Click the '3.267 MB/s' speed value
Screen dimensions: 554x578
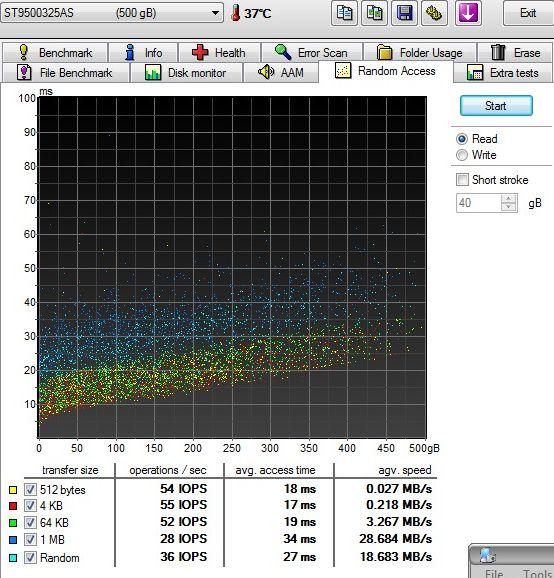399,522
